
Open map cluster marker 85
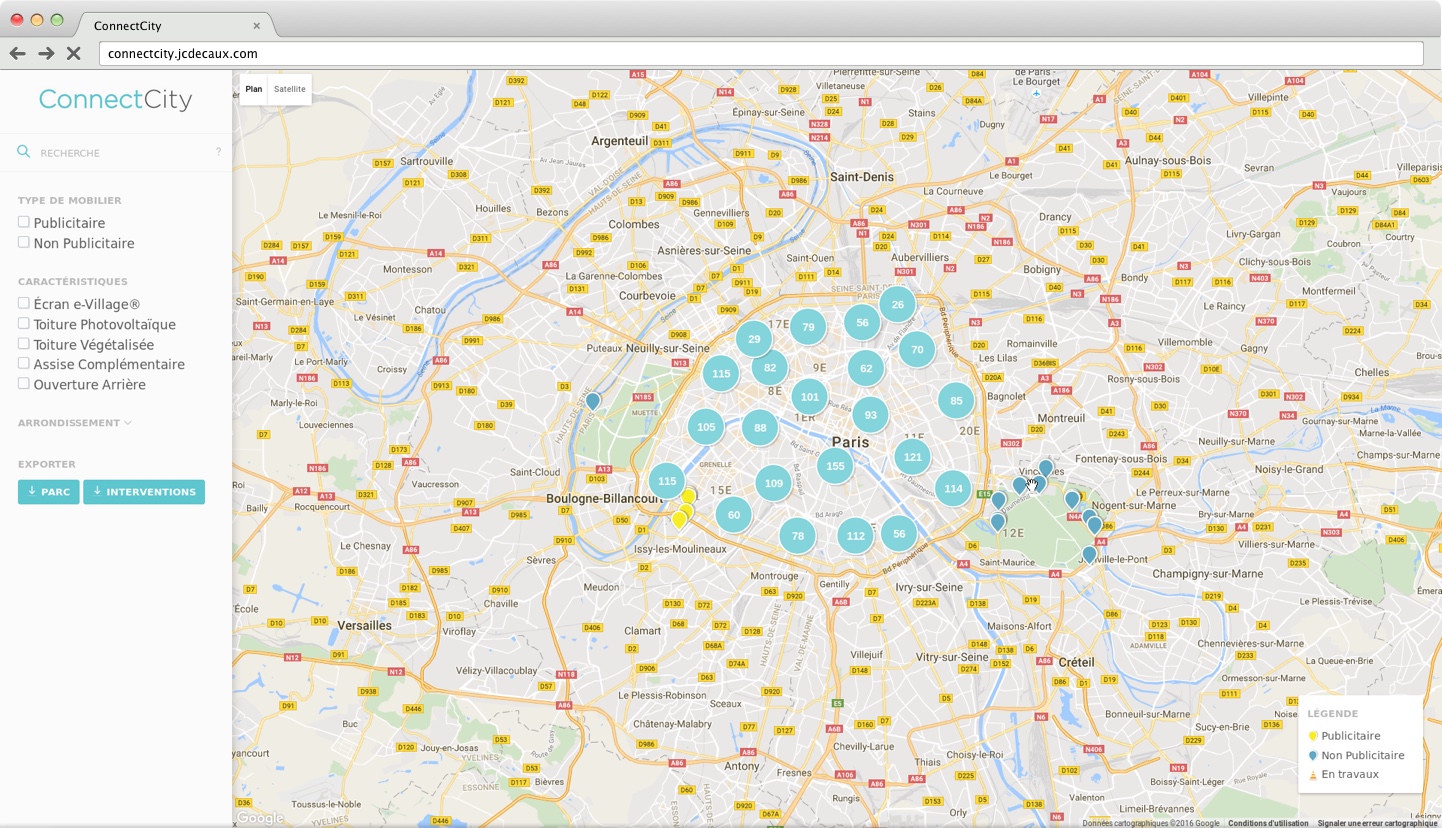coord(956,401)
